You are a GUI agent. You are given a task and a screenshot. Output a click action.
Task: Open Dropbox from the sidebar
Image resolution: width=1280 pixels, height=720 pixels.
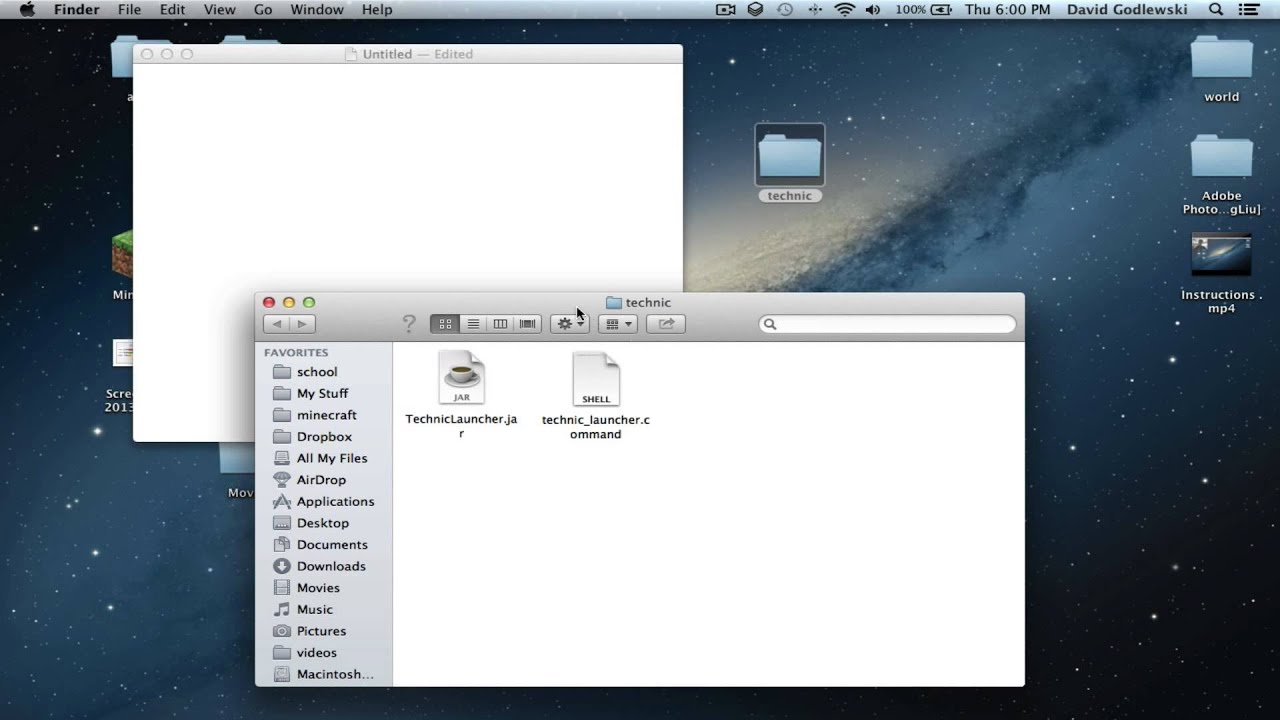pyautogui.click(x=325, y=437)
